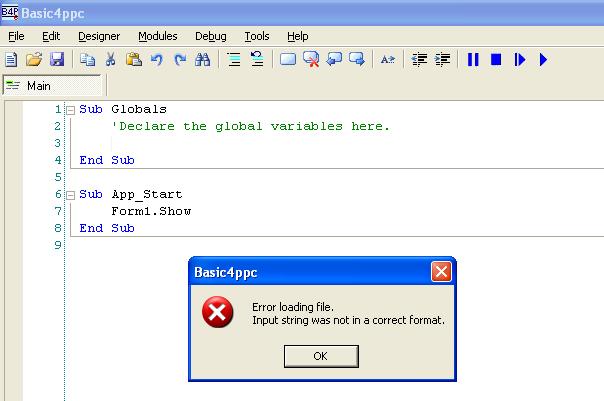Run the program with the play icon
Screen dimensions: 604x401
click(543, 60)
